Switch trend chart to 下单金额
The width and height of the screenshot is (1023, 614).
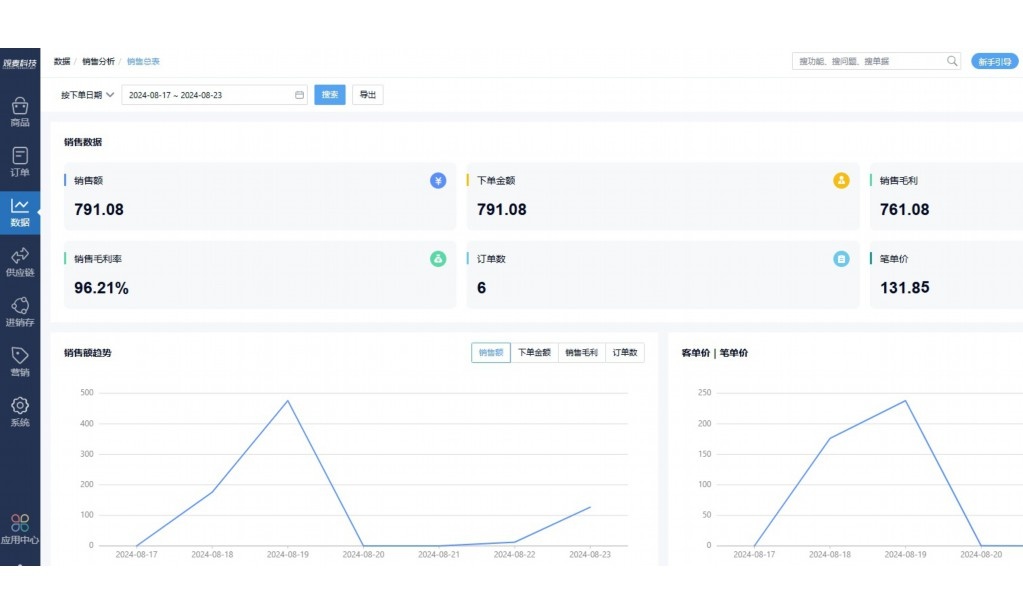point(534,353)
